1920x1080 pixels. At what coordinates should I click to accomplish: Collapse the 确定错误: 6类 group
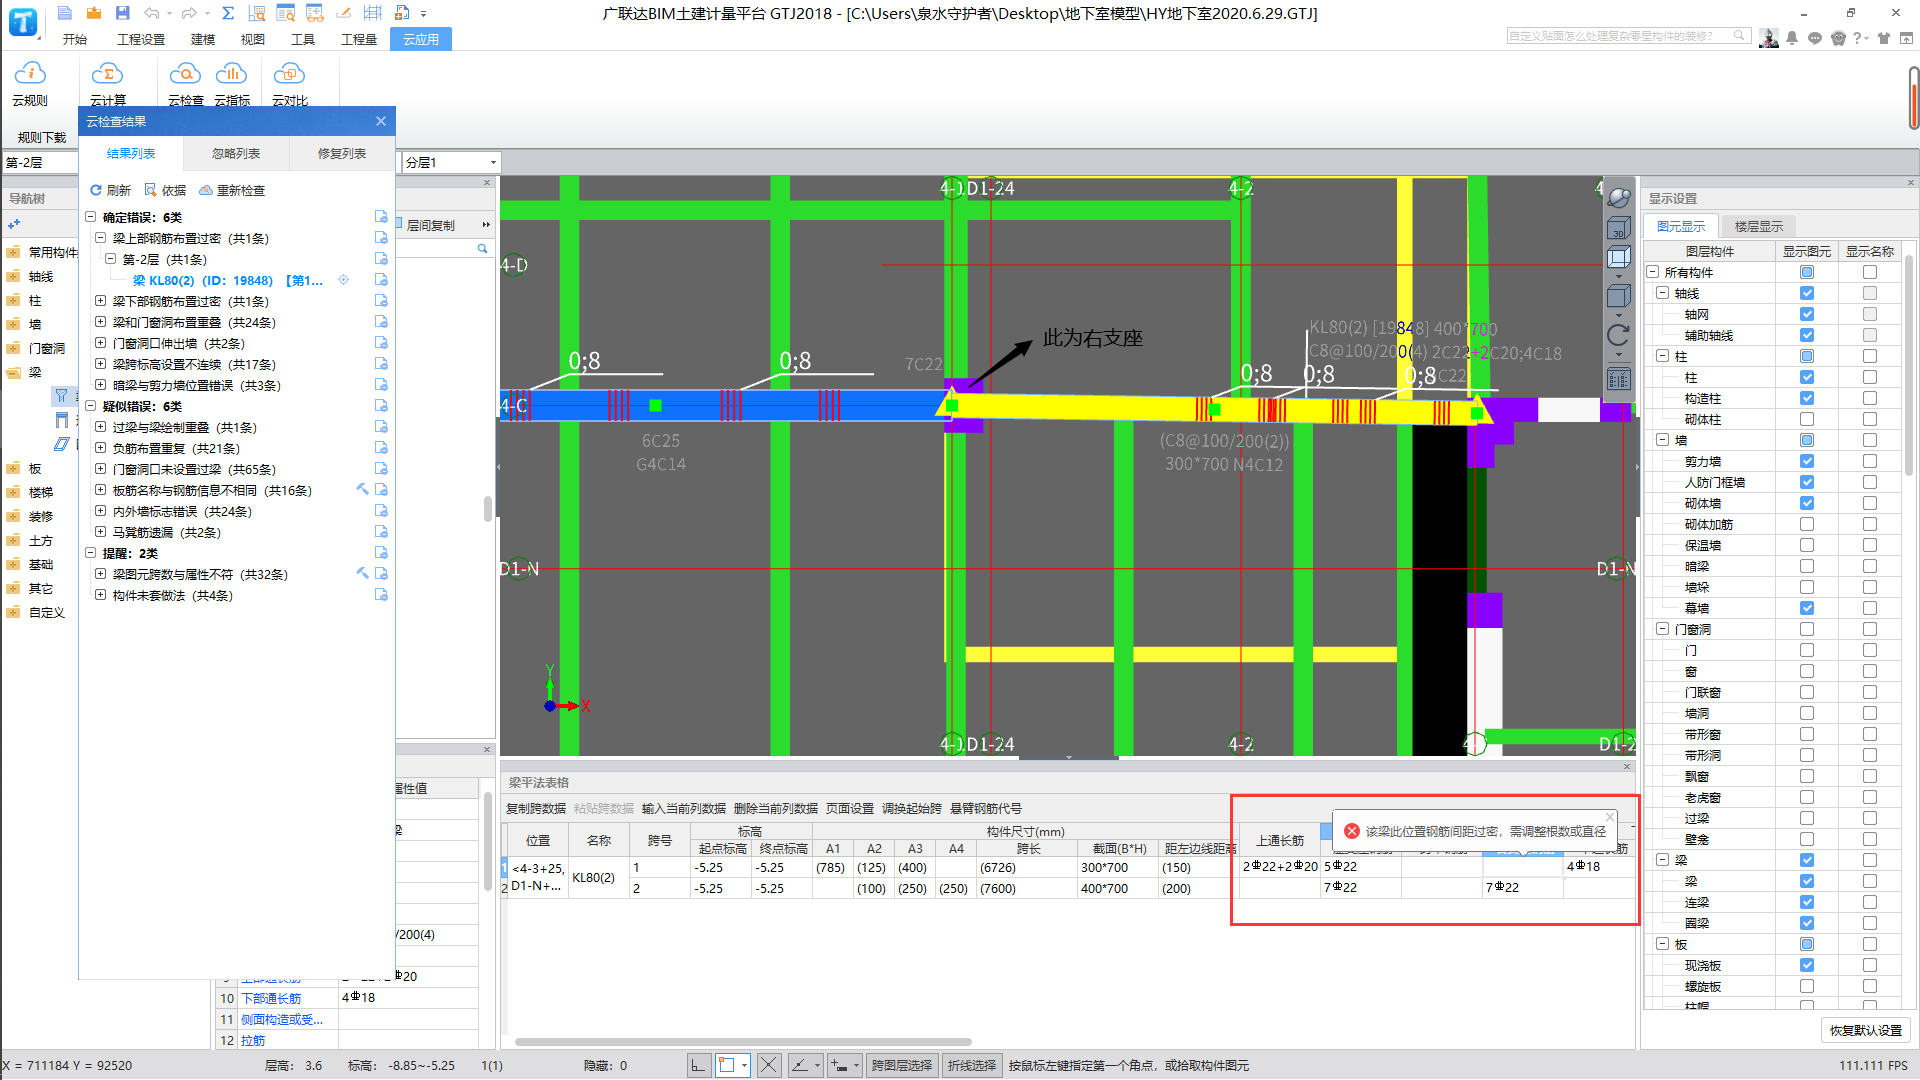[x=90, y=217]
